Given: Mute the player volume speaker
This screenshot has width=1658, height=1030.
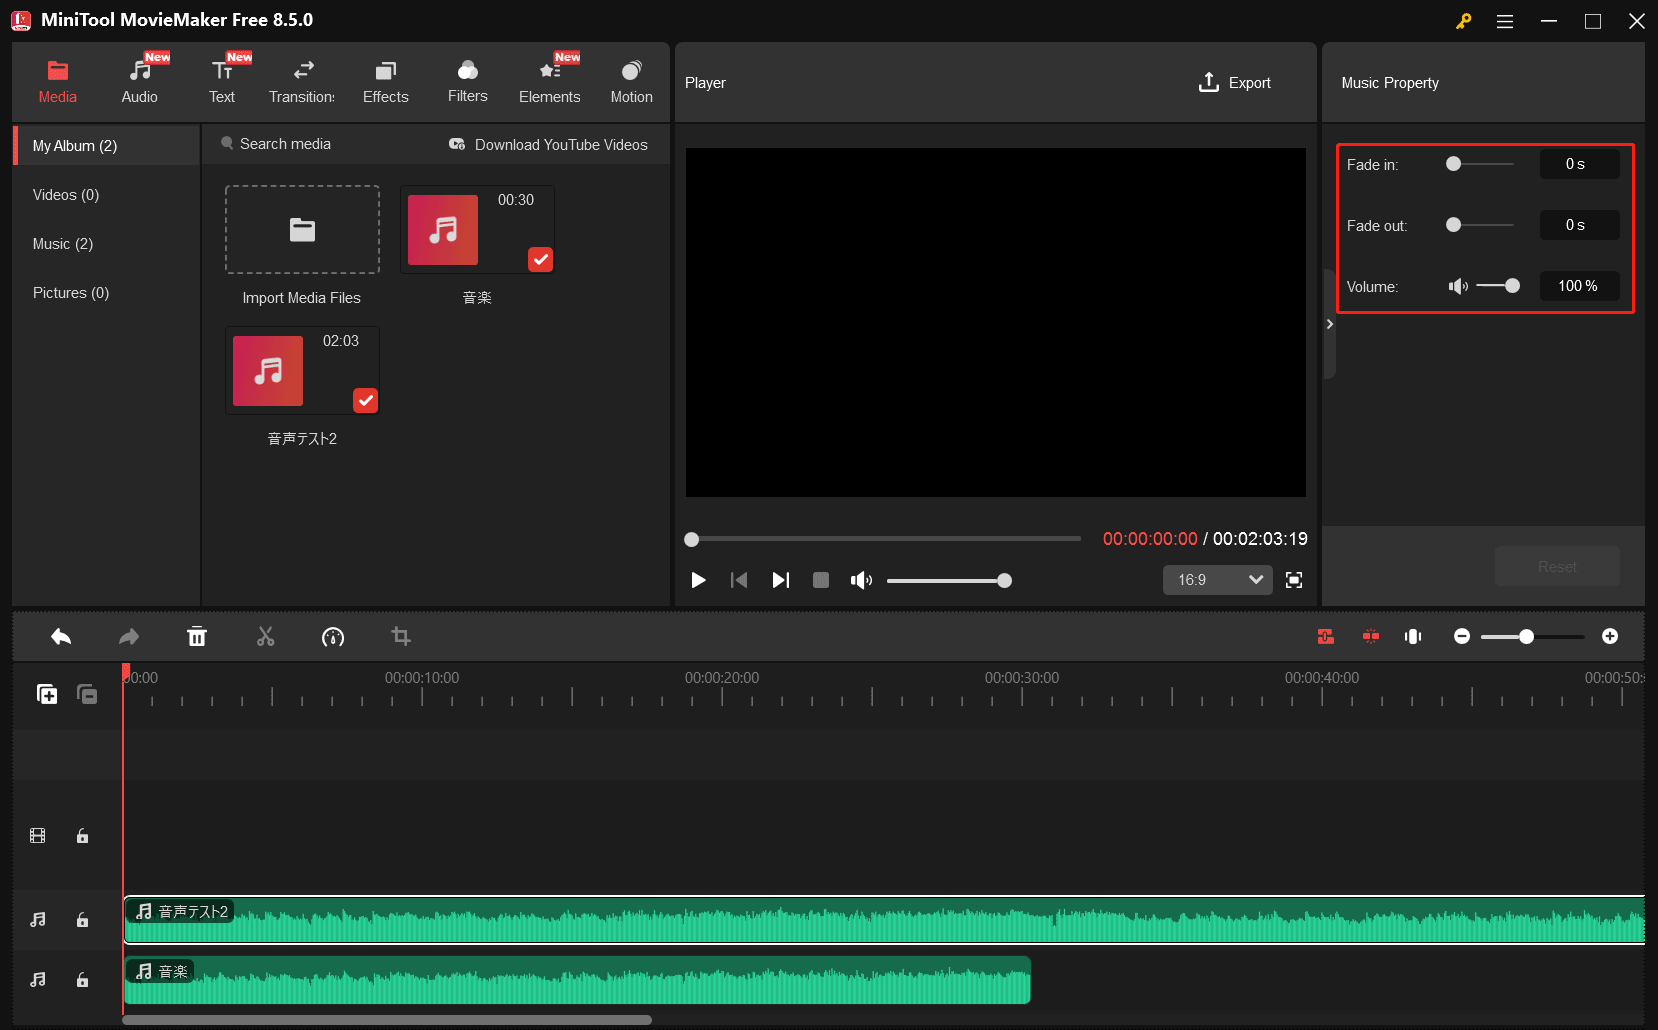Looking at the screenshot, I should [x=860, y=580].
